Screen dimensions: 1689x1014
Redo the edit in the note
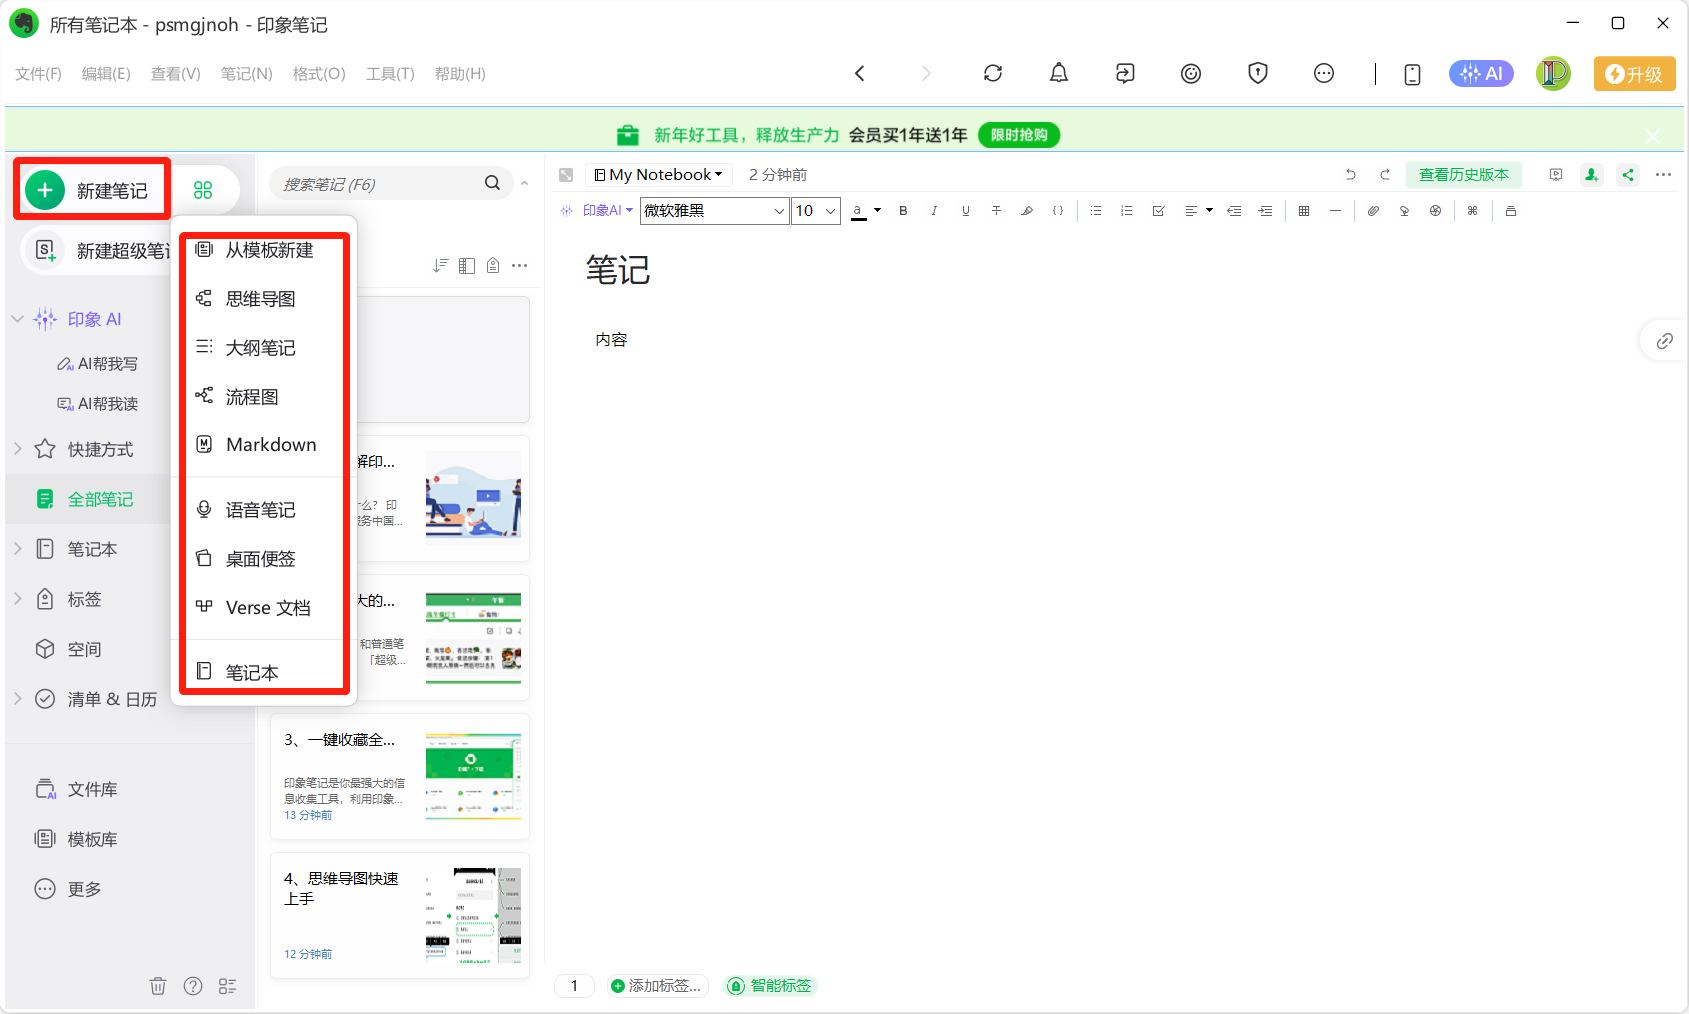click(1385, 175)
